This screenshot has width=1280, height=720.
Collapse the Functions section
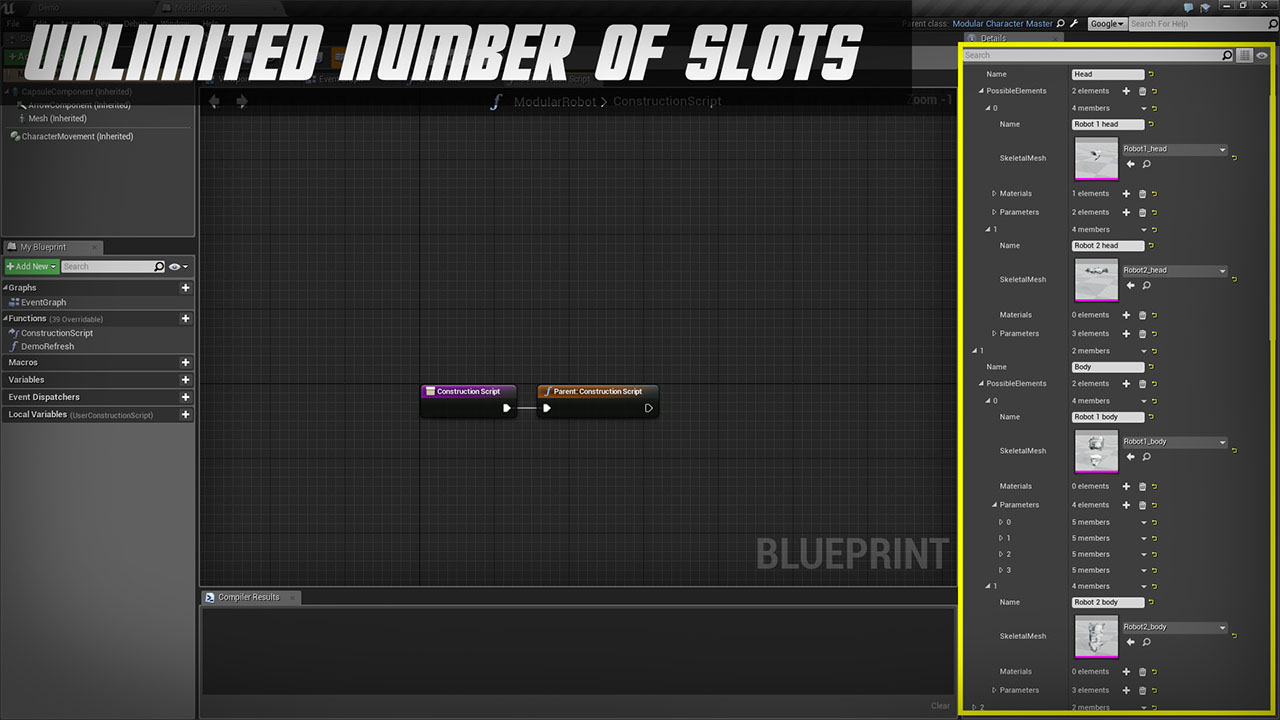point(5,319)
